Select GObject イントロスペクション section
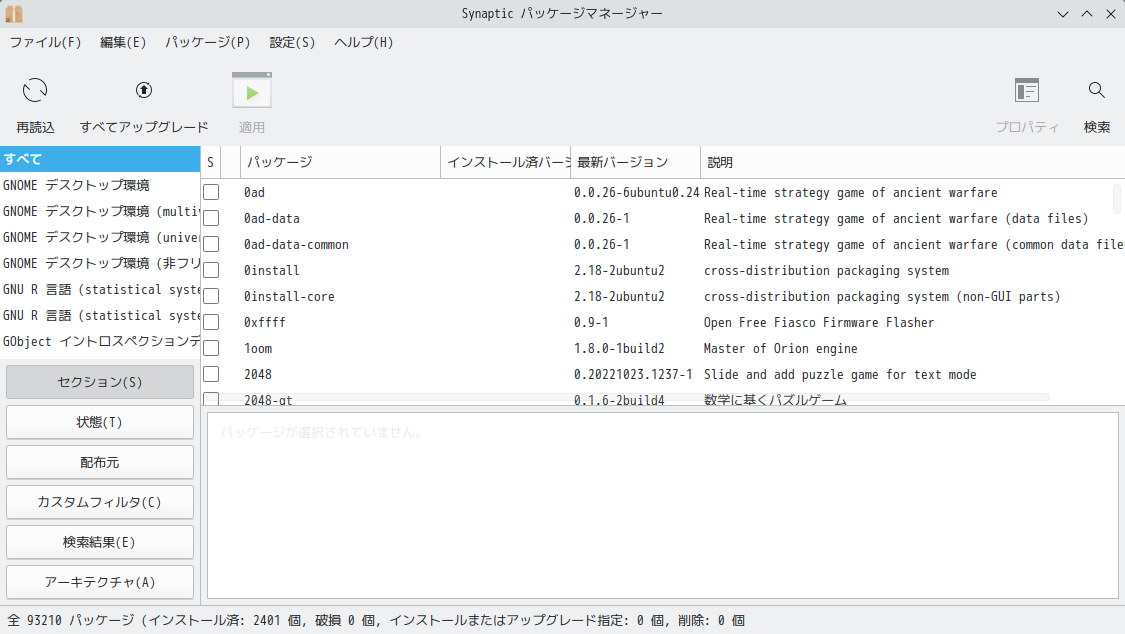Screen dimensions: 1125x634 [x=100, y=341]
